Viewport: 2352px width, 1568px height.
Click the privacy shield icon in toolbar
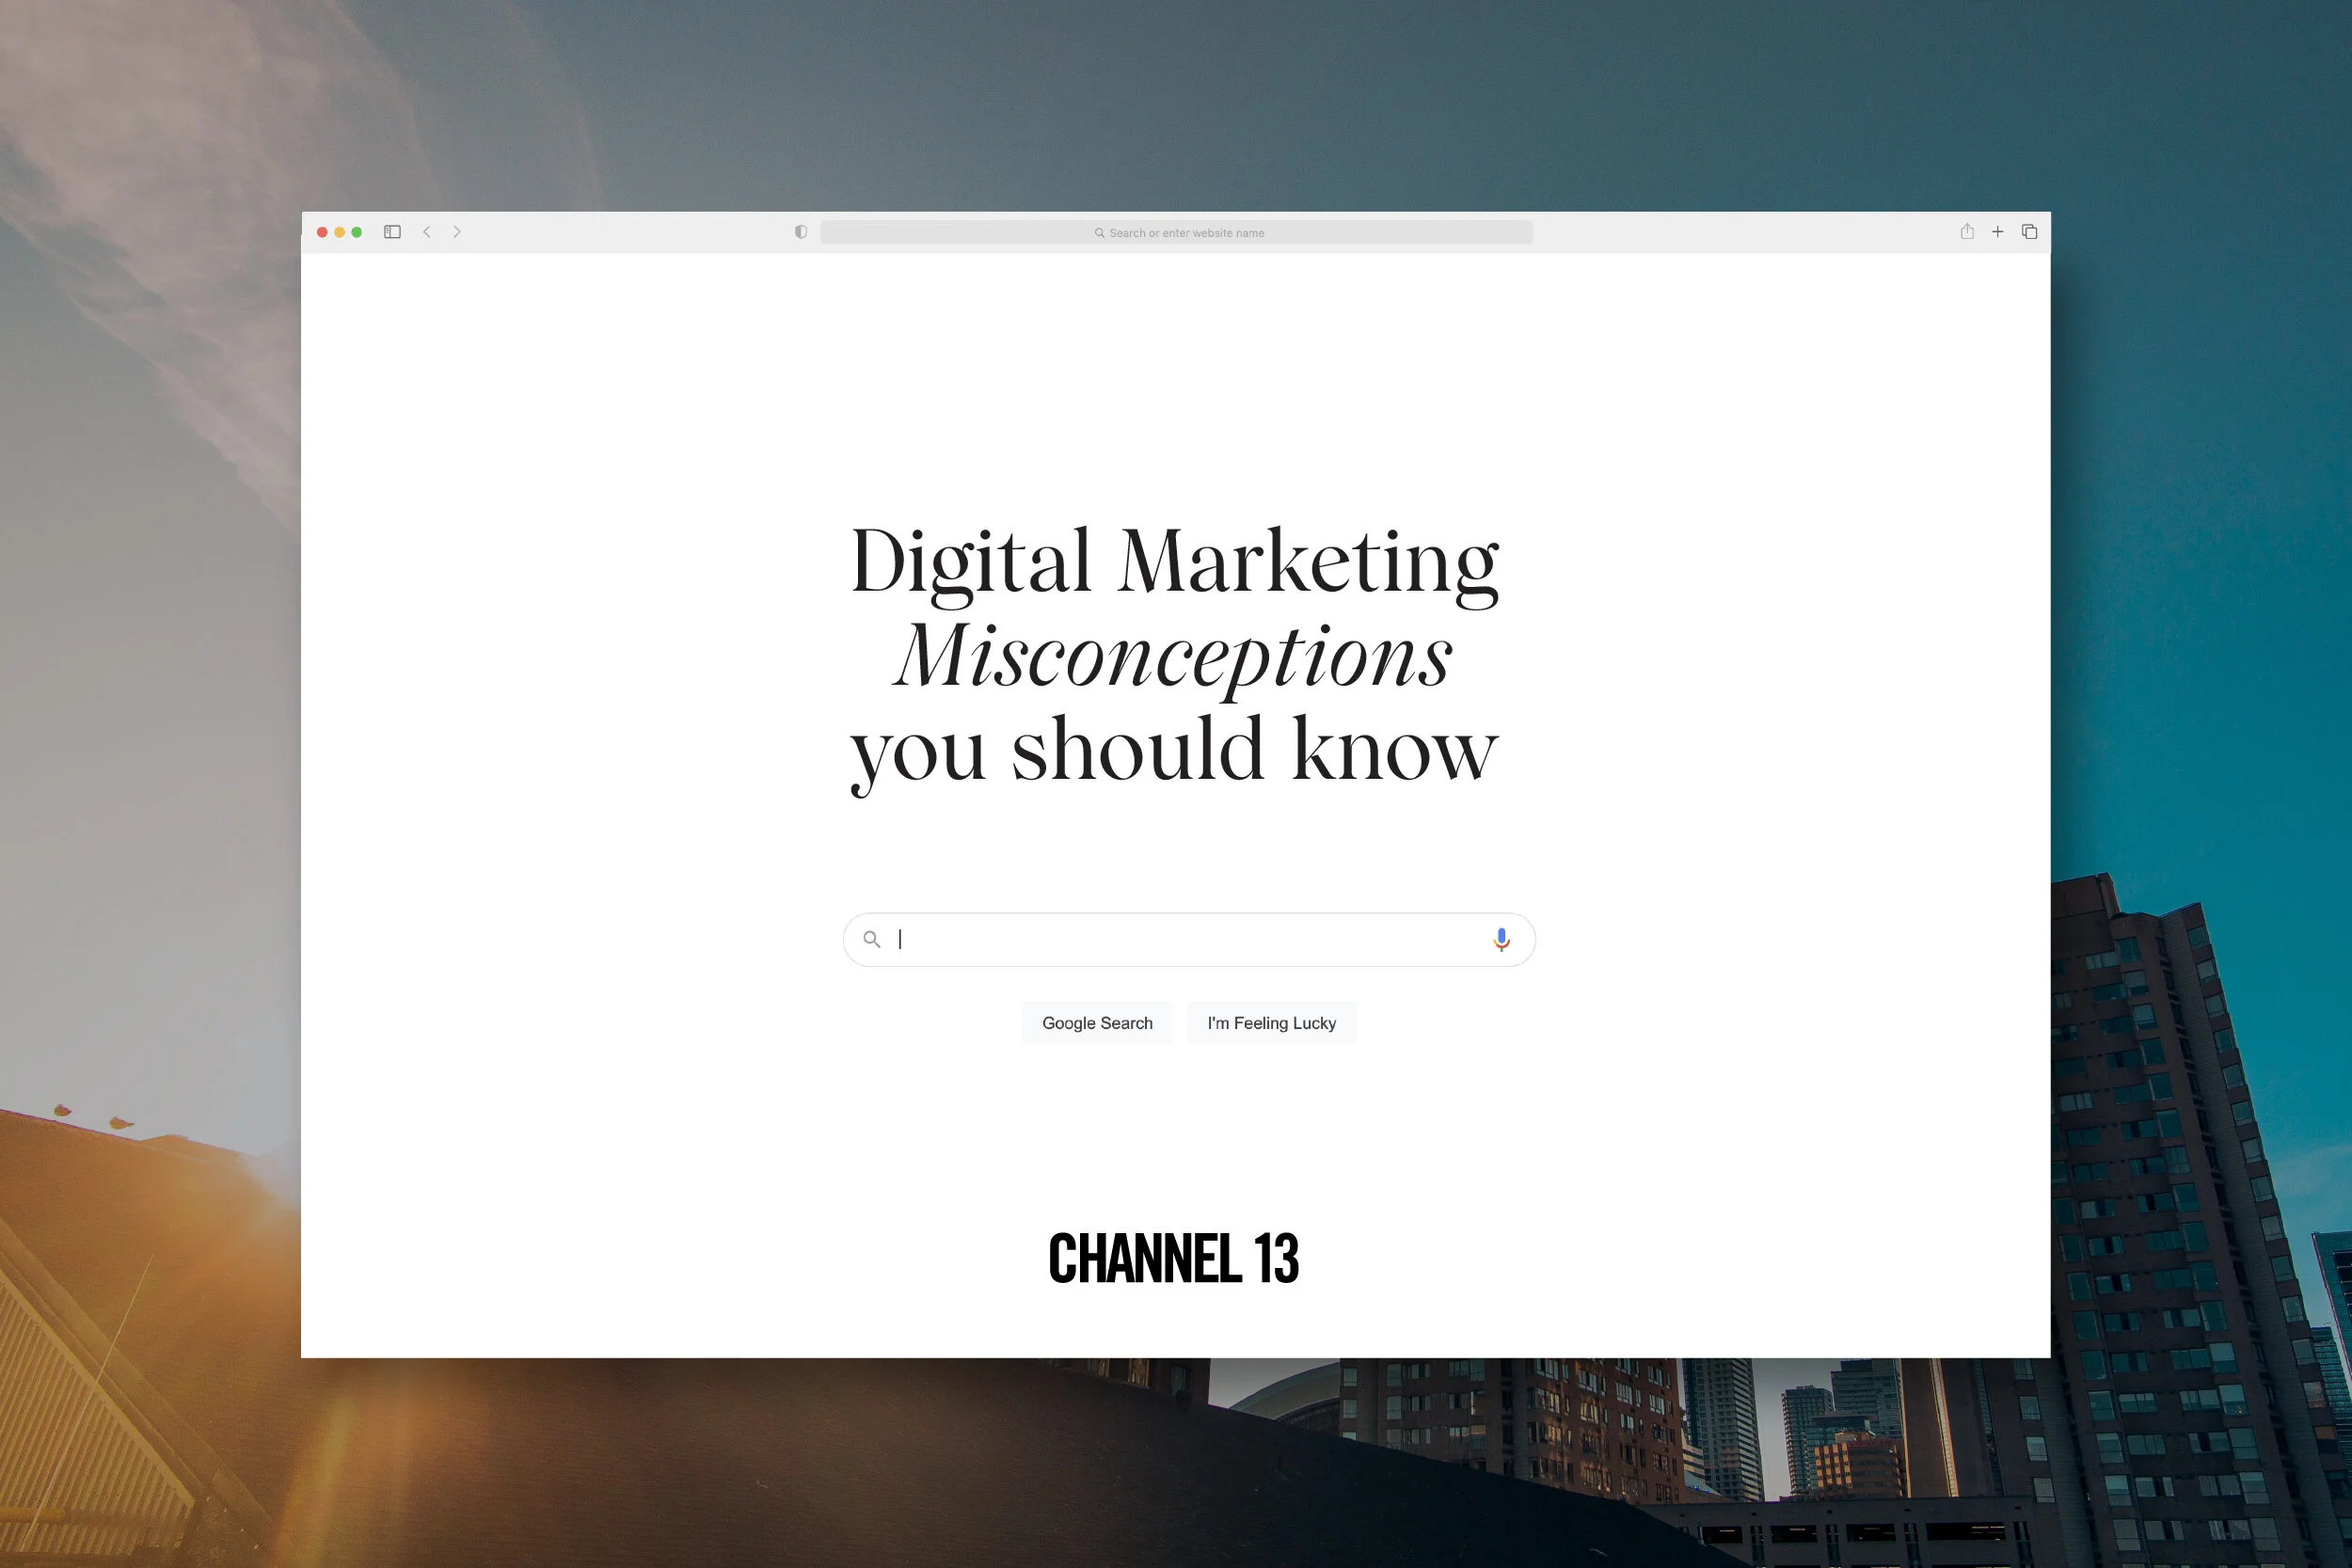tap(799, 231)
